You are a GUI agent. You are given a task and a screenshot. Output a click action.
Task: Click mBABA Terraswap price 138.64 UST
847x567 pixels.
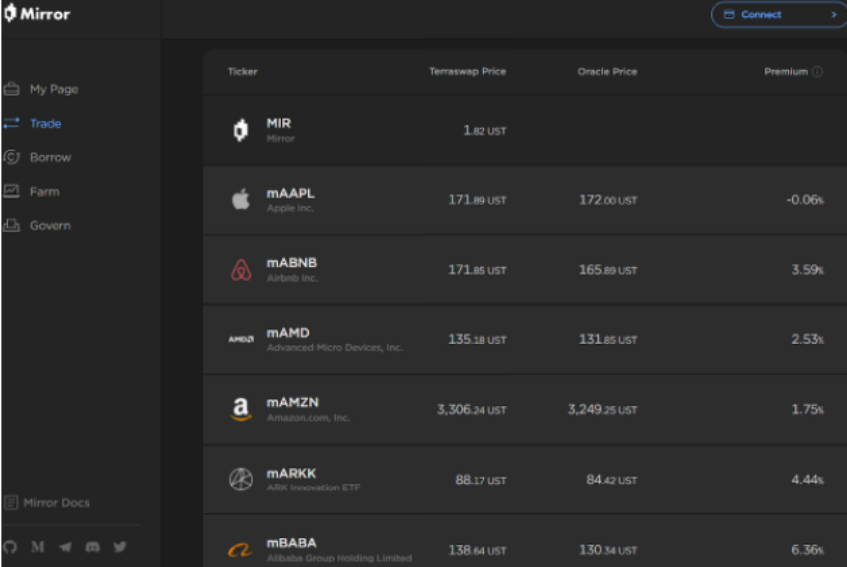(478, 550)
